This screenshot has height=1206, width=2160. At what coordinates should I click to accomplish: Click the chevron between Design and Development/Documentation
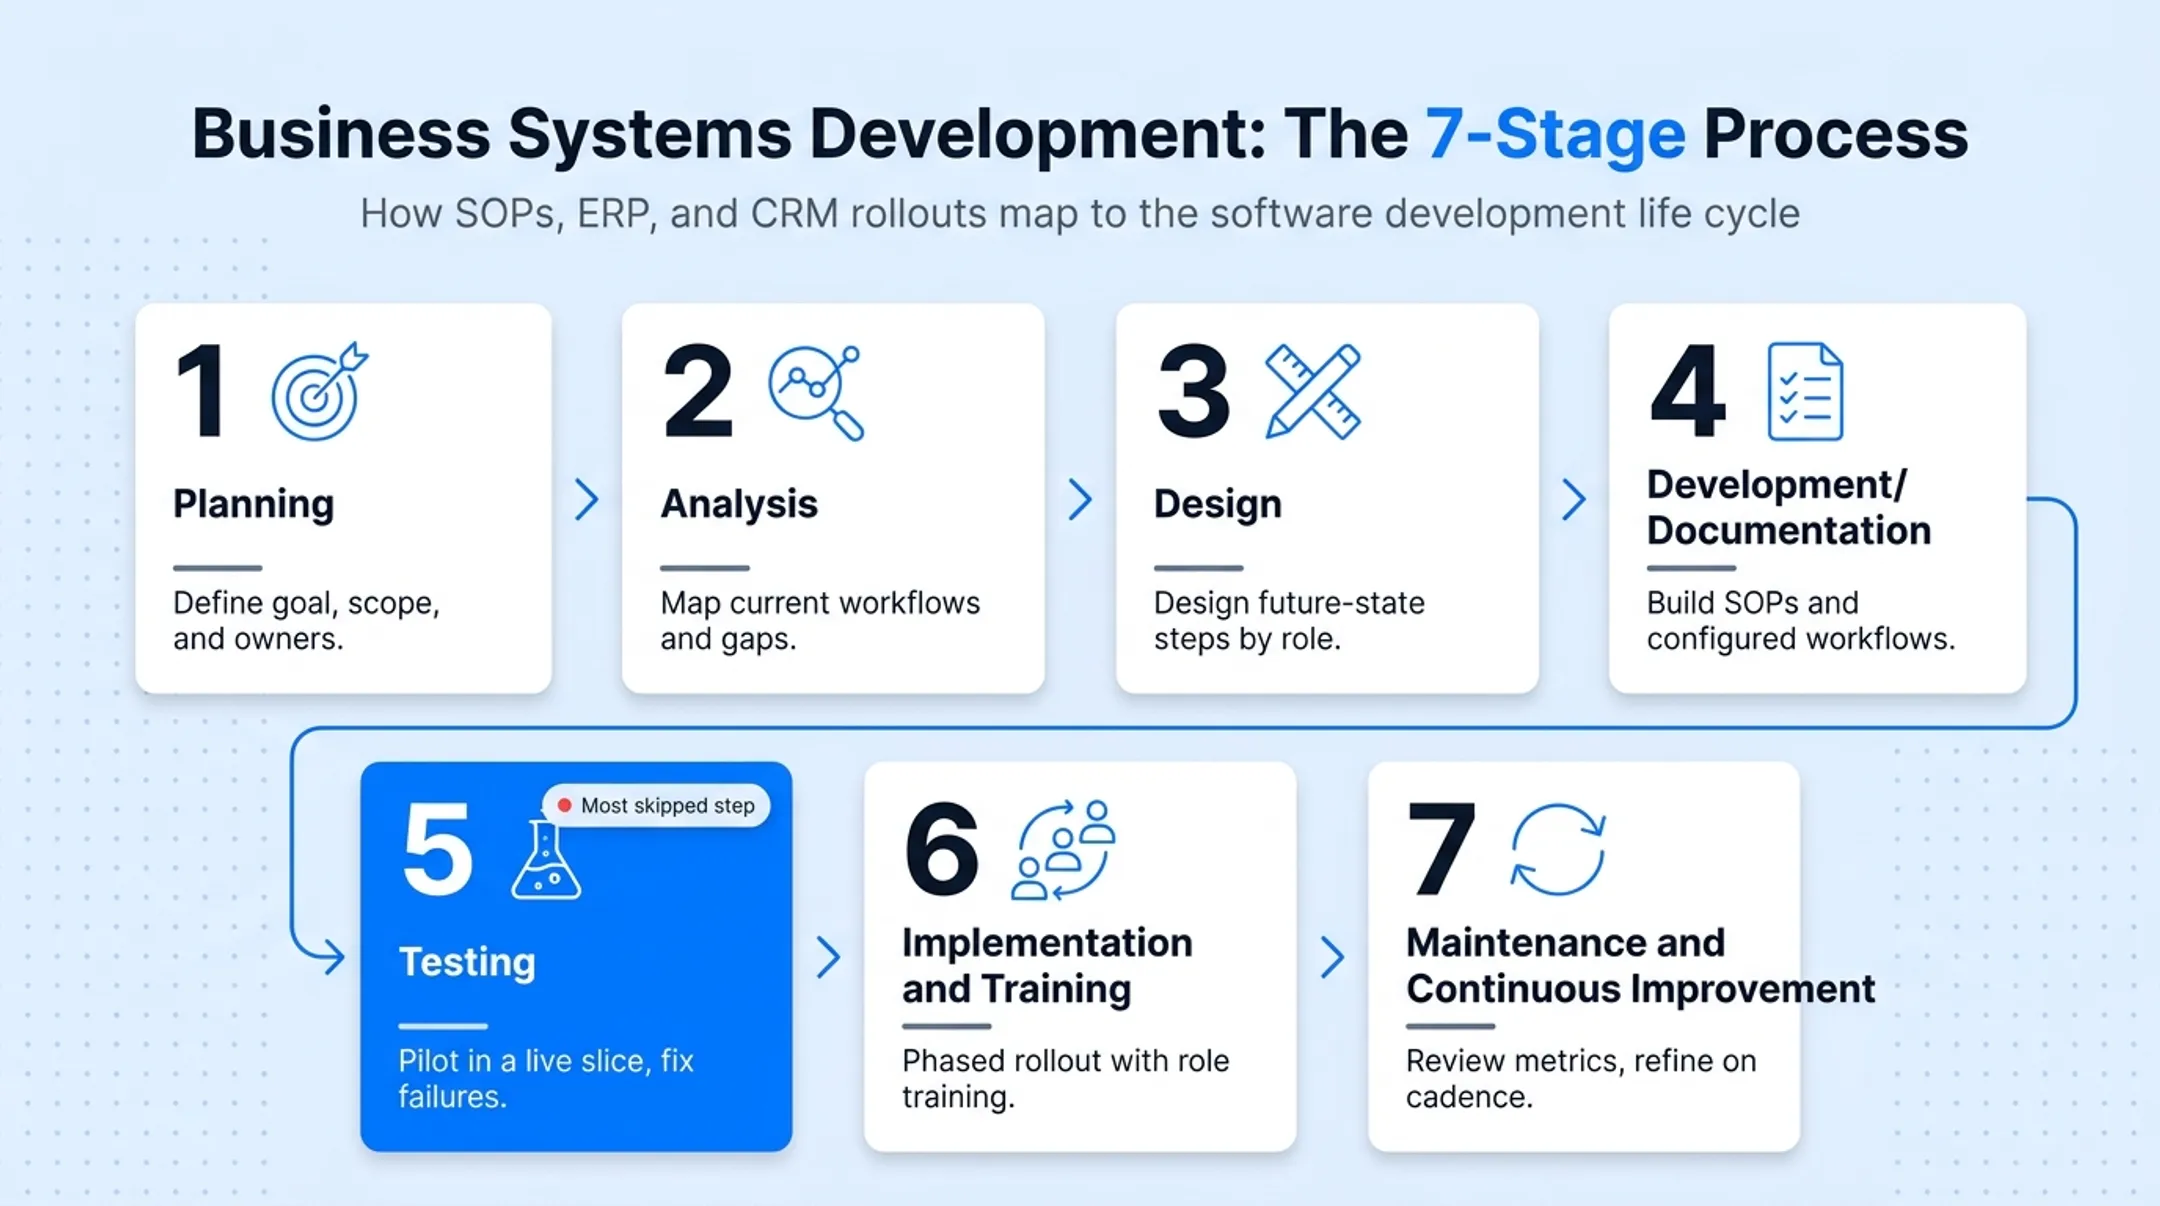pyautogui.click(x=1574, y=499)
